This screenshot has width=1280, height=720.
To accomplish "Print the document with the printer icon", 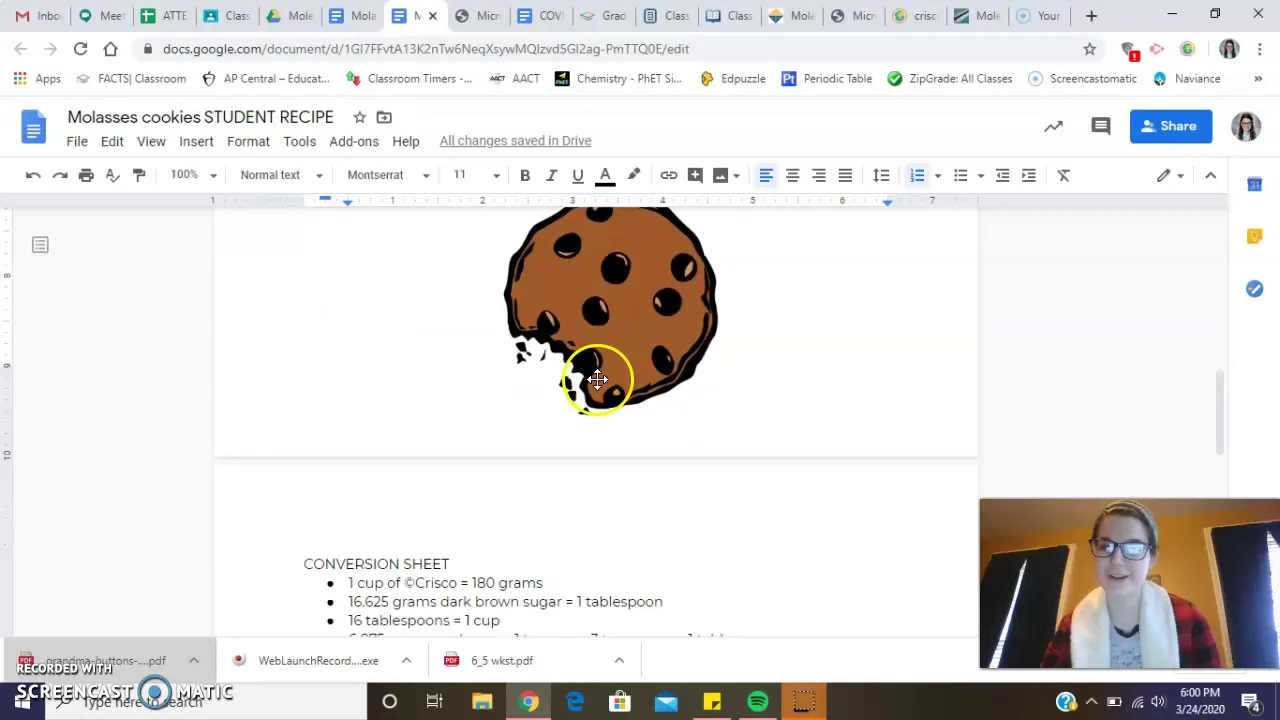I will (86, 175).
